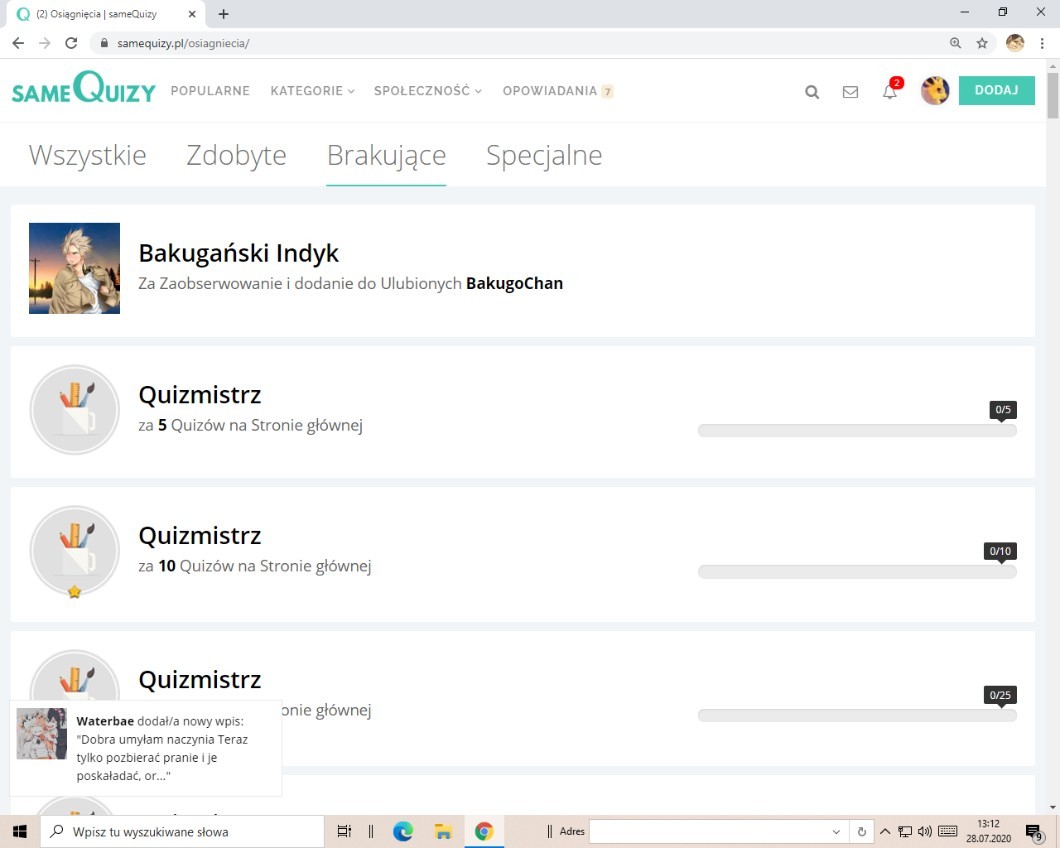Image resolution: width=1060 pixels, height=848 pixels.
Task: Click the Bakugański Indyk achievement thumbnail
Action: [x=75, y=268]
